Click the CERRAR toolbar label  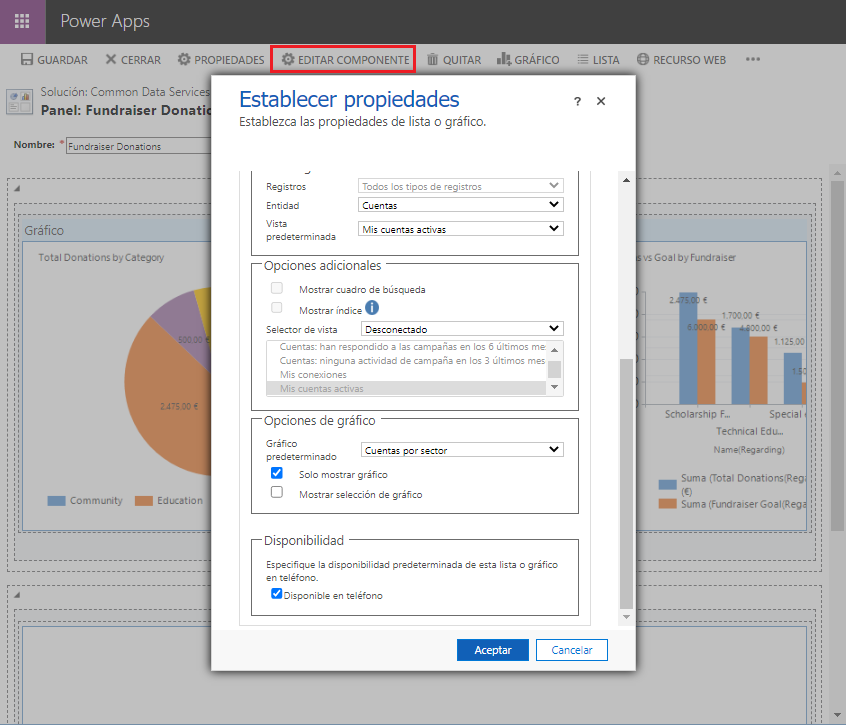point(141,60)
